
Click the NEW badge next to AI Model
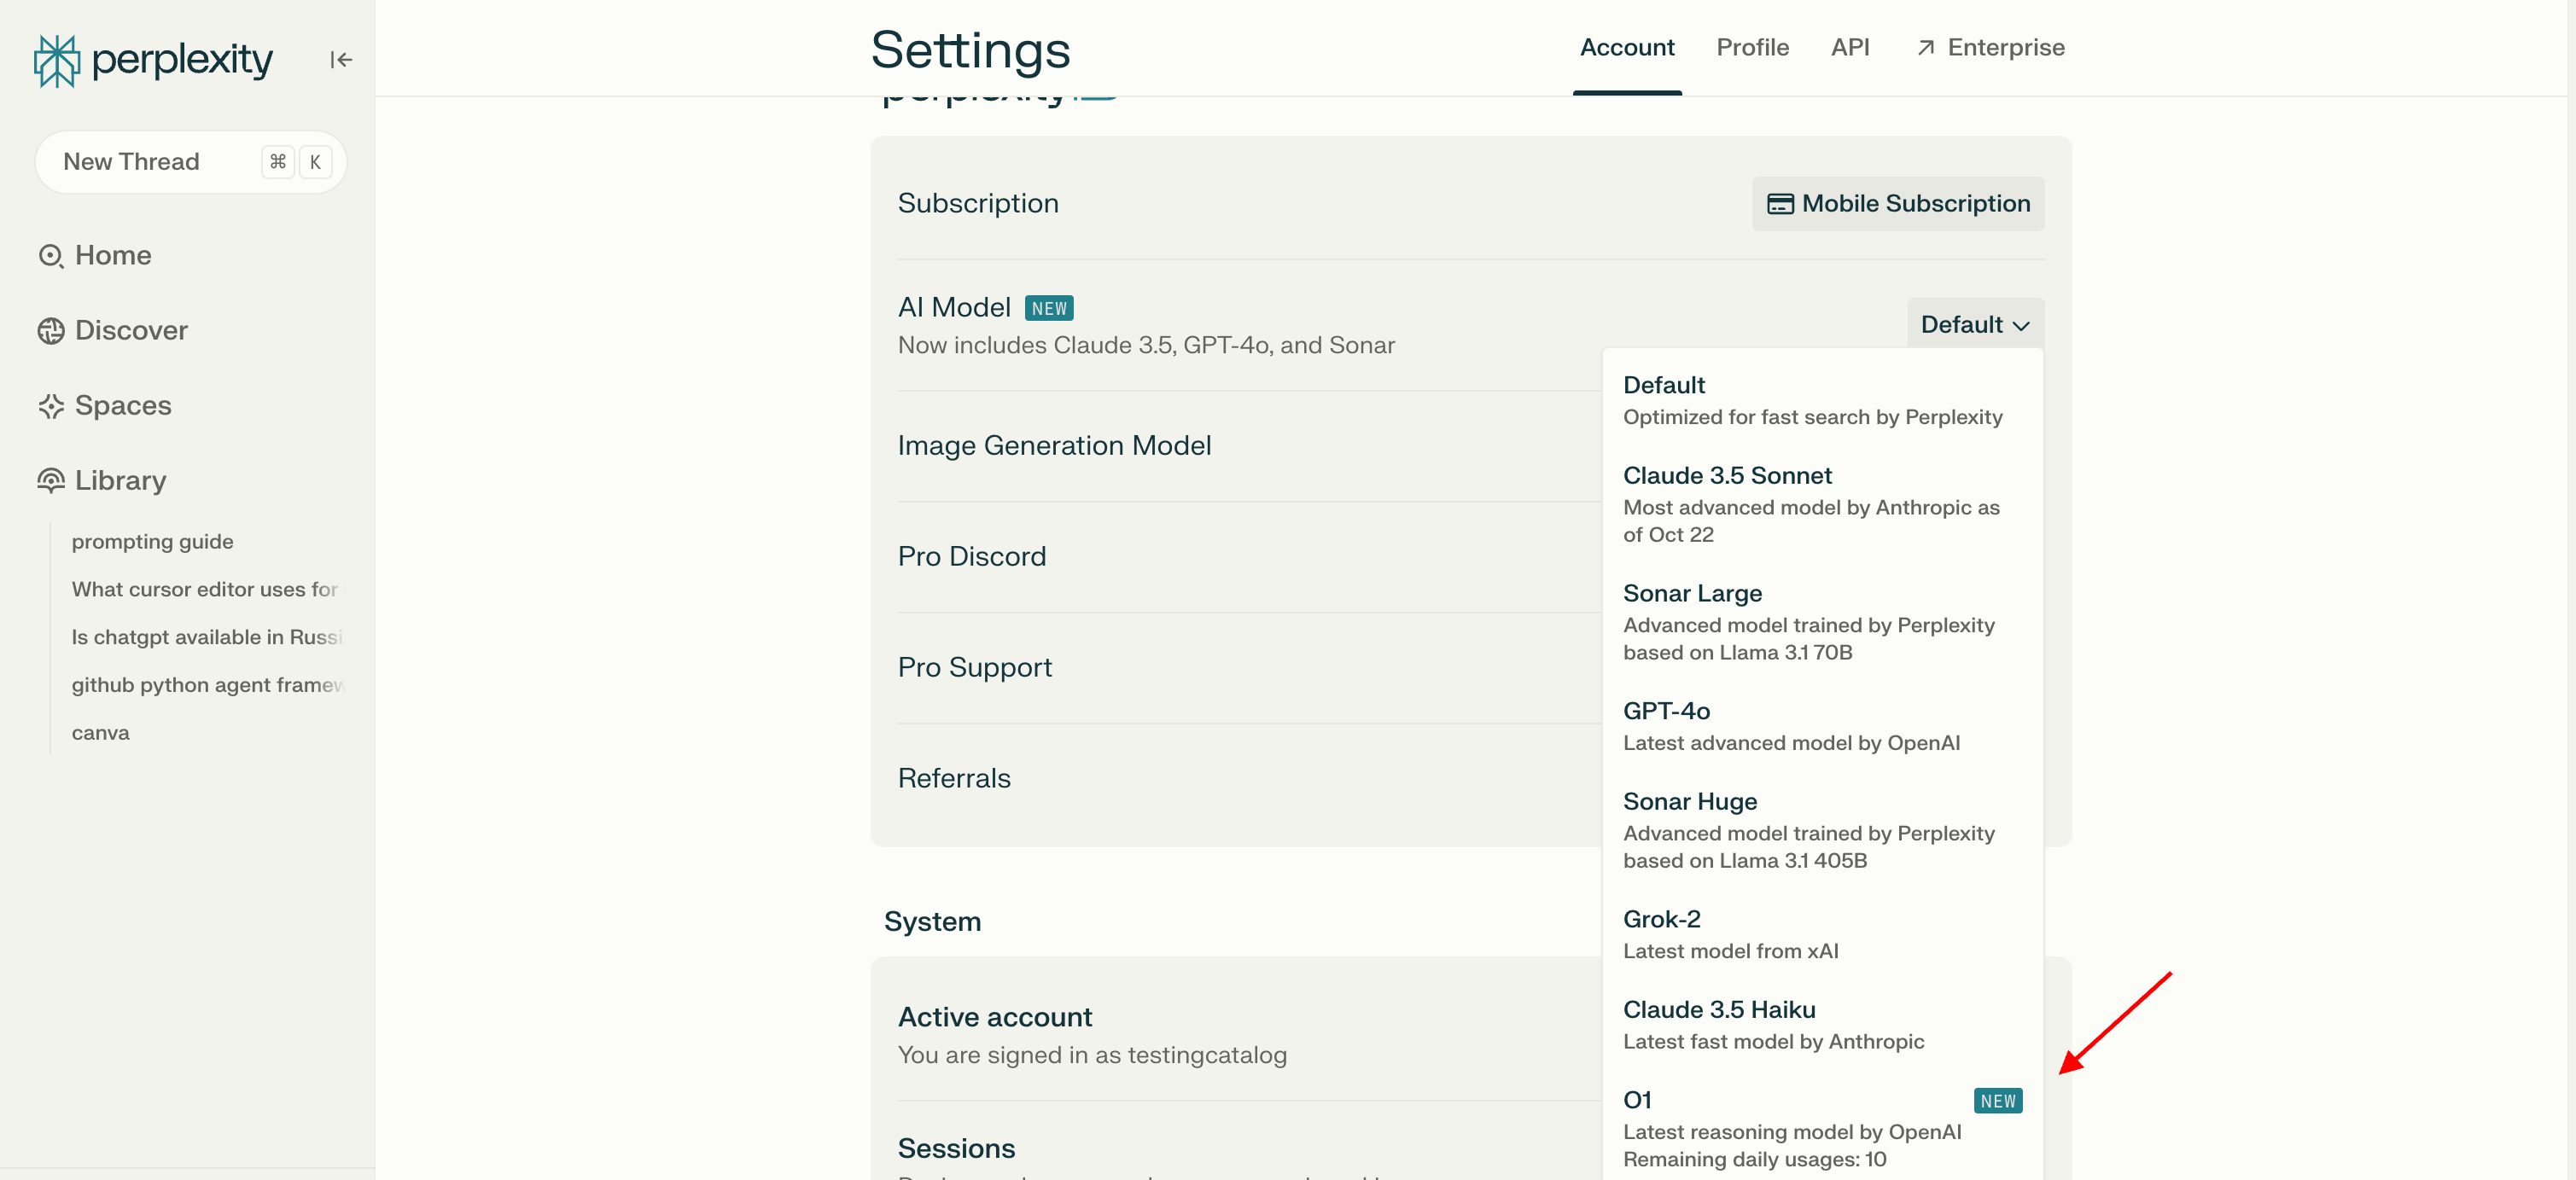pyautogui.click(x=1049, y=308)
